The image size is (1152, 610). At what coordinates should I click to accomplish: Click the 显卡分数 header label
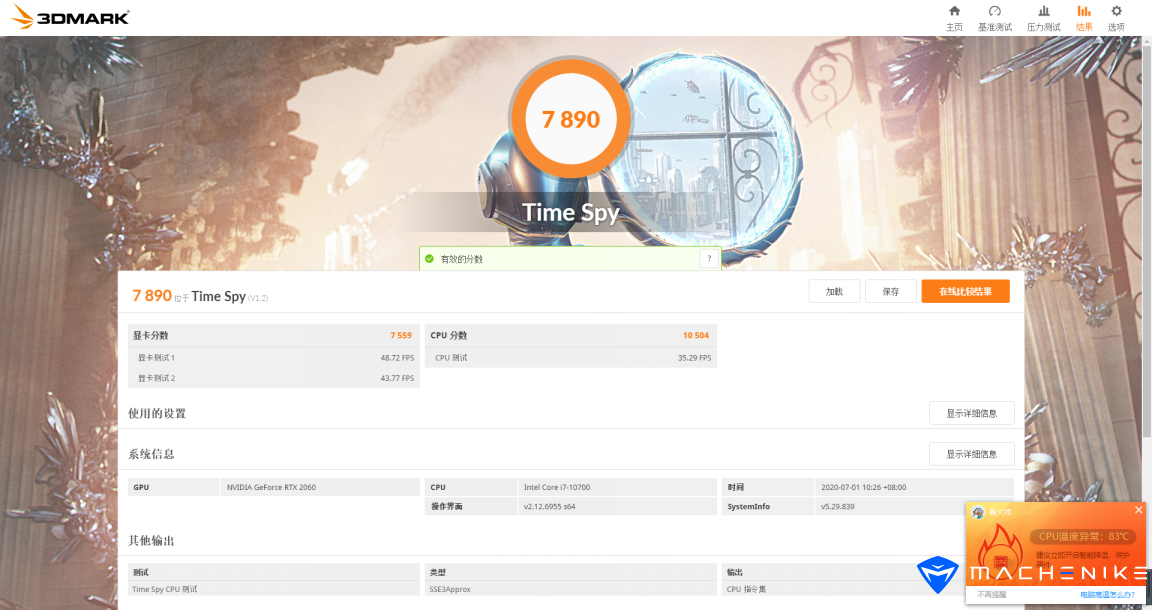click(x=151, y=335)
